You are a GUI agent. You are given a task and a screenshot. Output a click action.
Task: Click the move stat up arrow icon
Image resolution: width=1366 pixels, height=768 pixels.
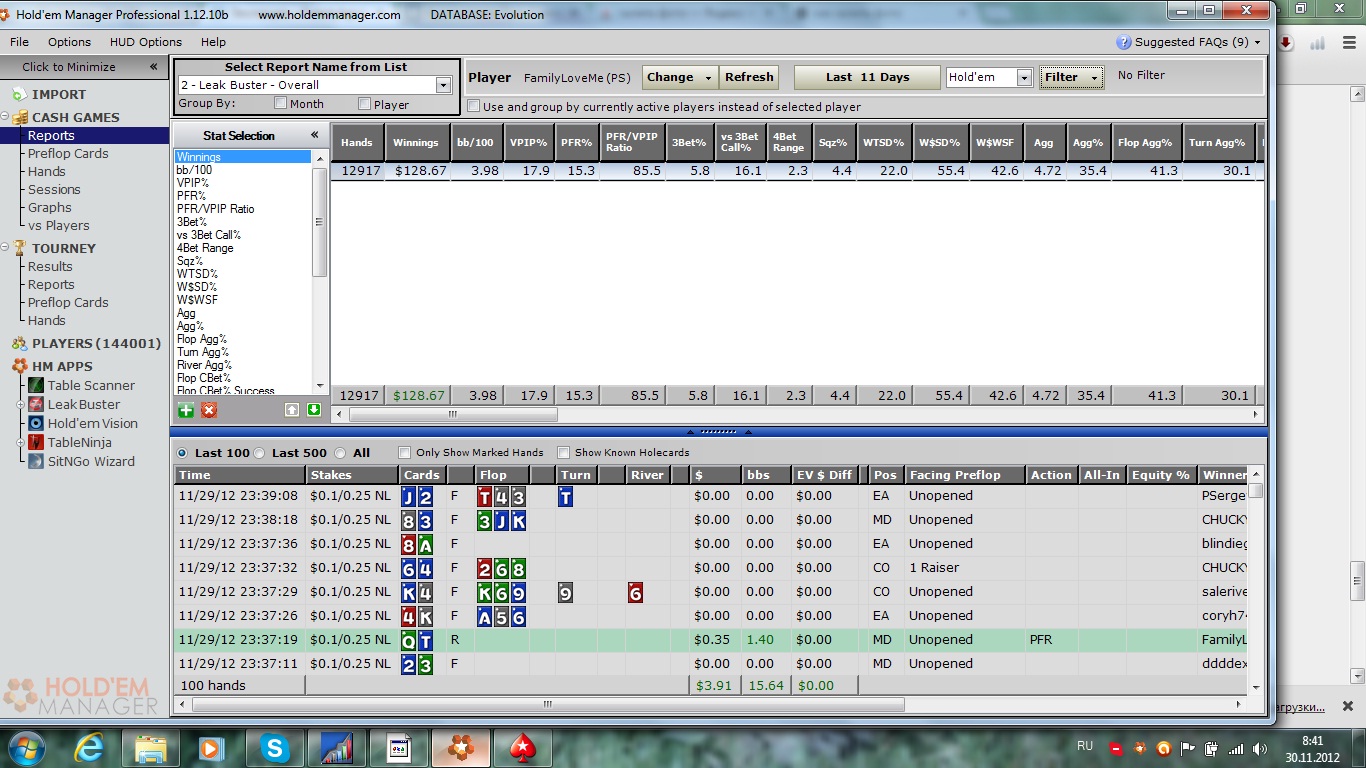click(291, 410)
